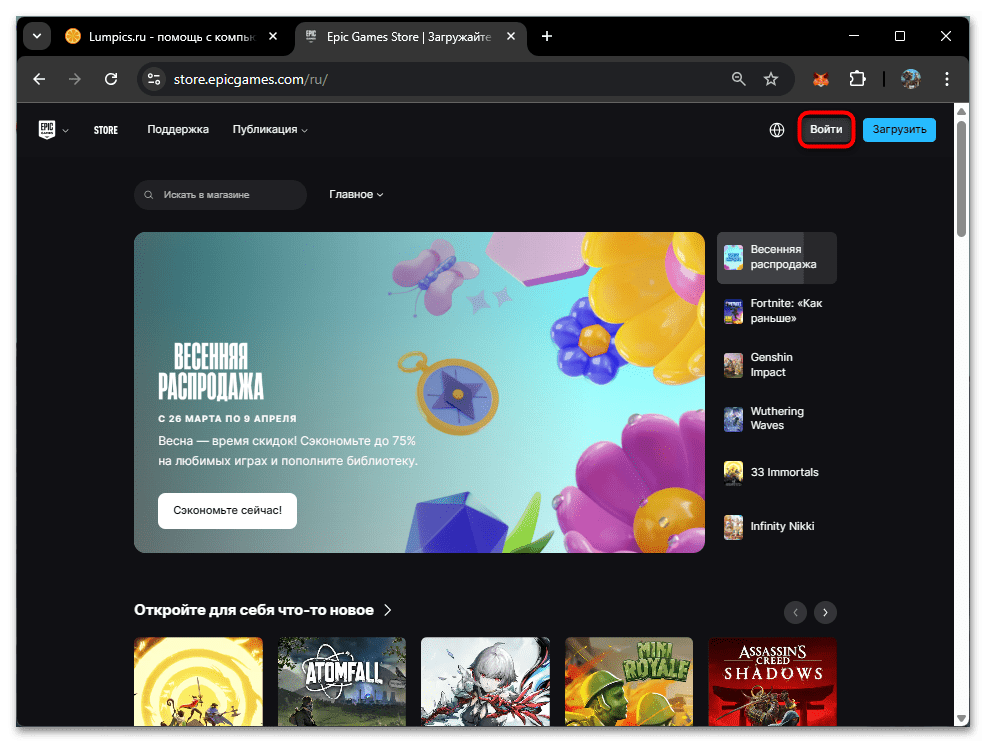Switch to the Lumpics.ru browser tab
Image resolution: width=986 pixels, height=743 pixels.
tap(171, 36)
